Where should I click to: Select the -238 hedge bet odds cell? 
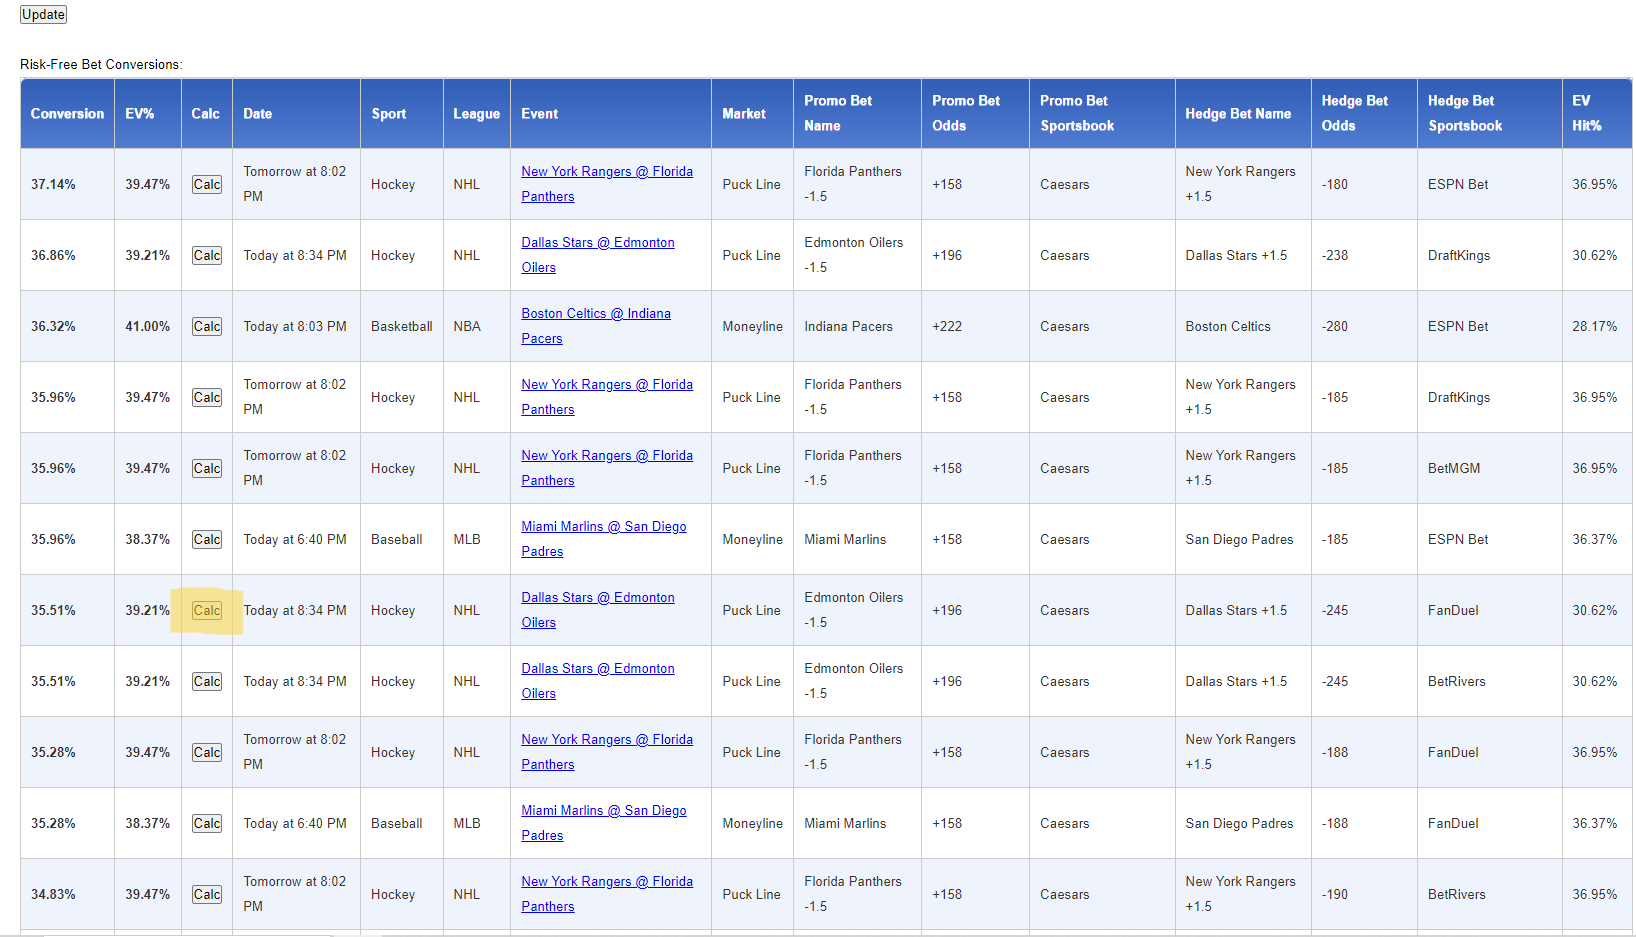pyautogui.click(x=1364, y=255)
